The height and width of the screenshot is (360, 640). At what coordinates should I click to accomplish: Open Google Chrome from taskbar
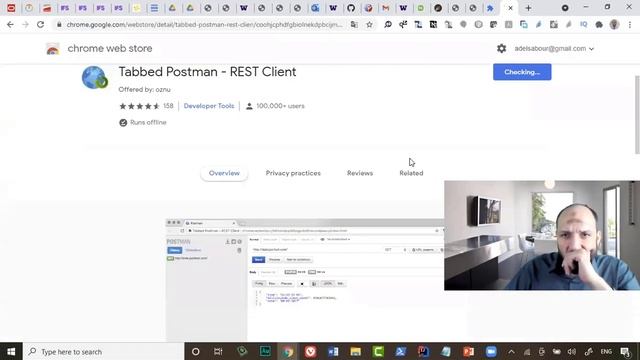coord(288,351)
